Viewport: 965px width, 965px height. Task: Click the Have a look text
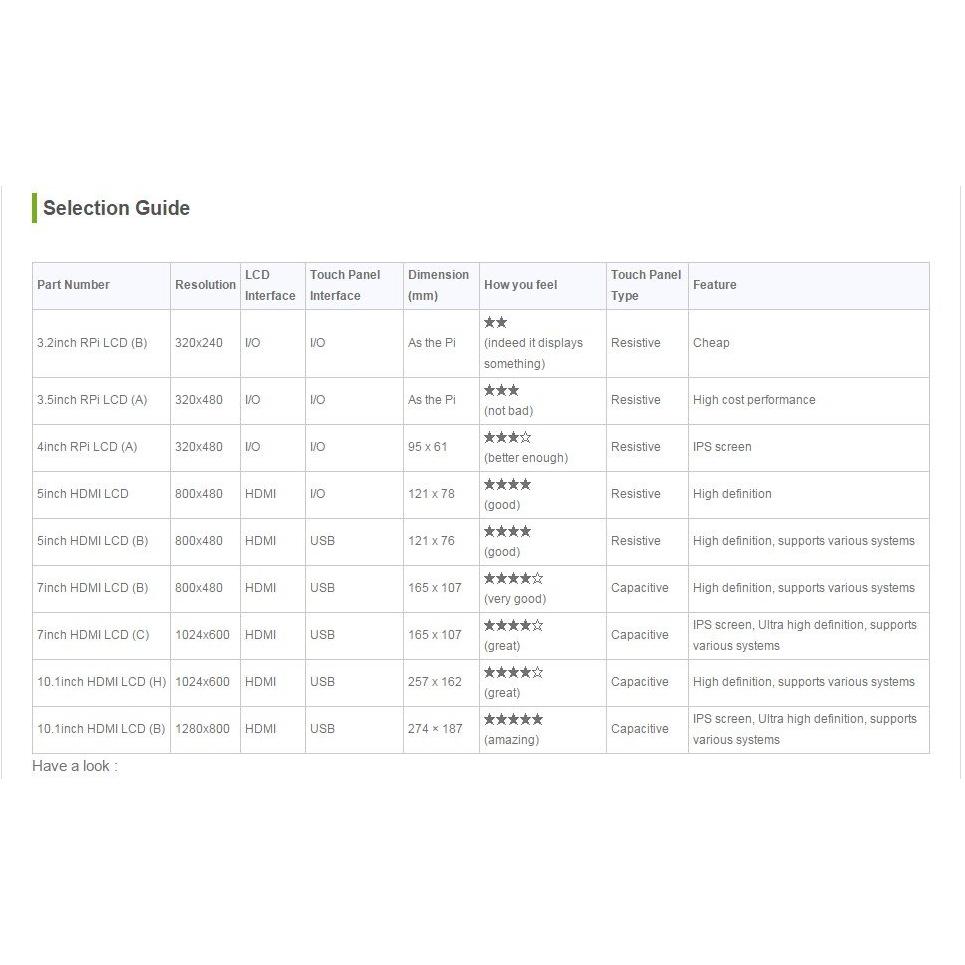tap(74, 766)
